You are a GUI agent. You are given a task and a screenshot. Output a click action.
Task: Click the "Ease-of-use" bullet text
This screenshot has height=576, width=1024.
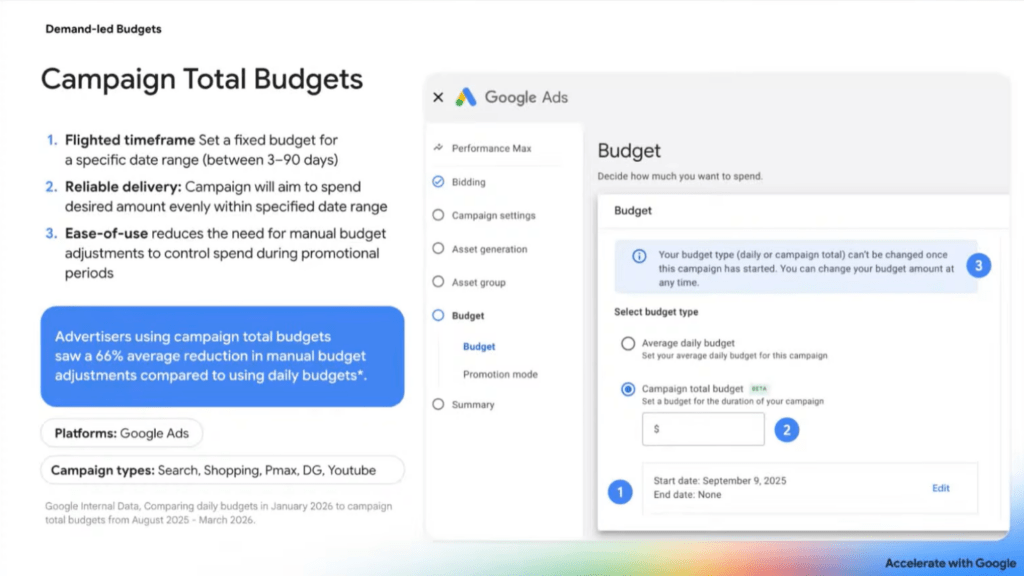click(106, 233)
